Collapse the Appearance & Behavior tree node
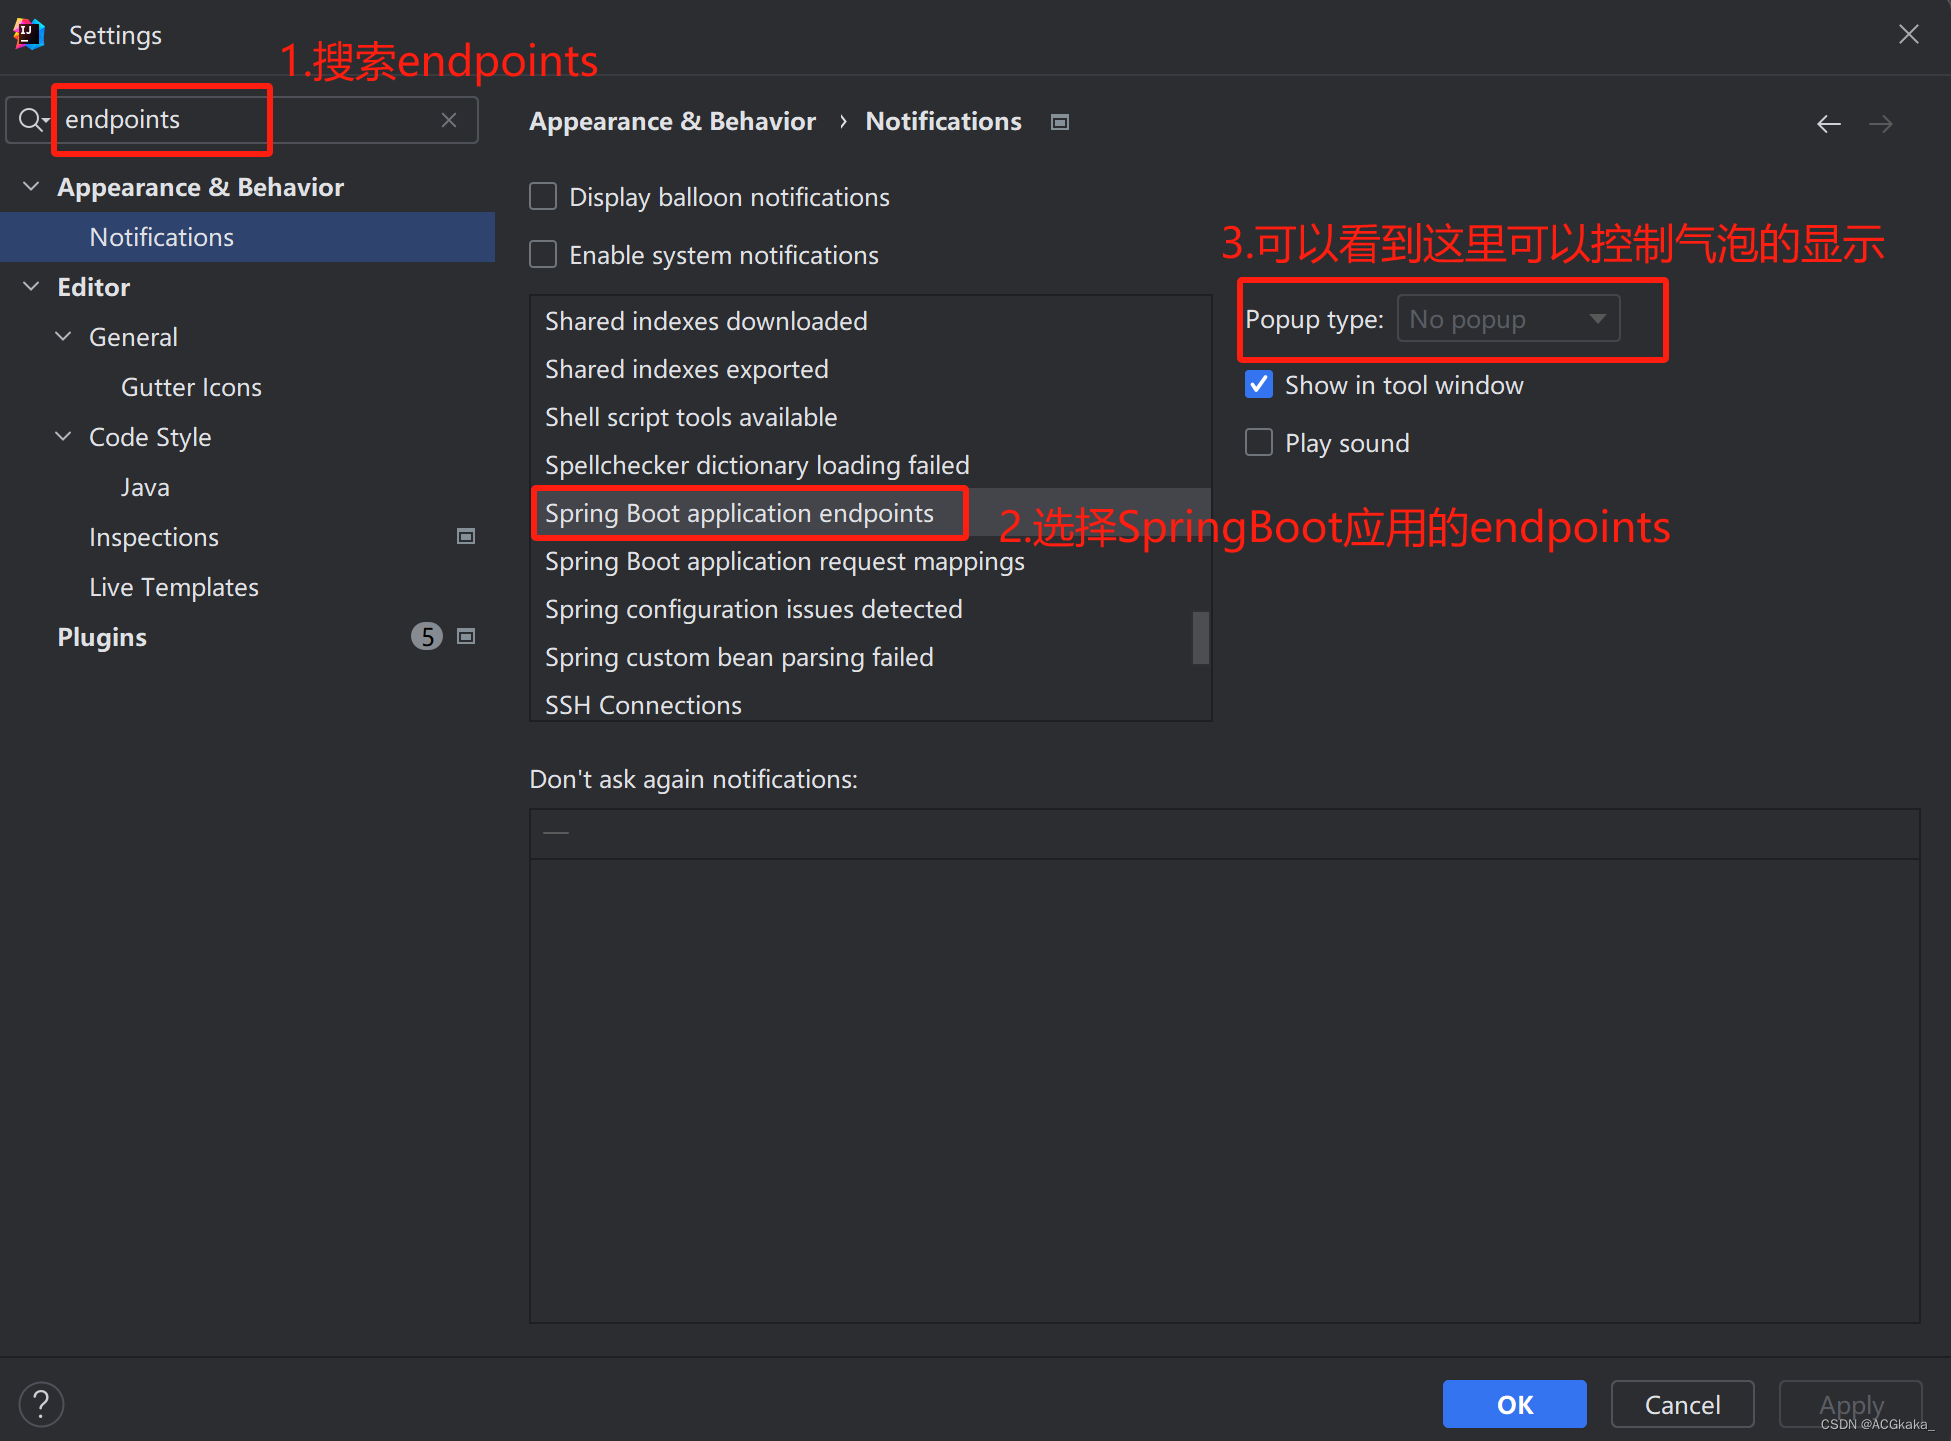This screenshot has height=1441, width=1951. (31, 187)
